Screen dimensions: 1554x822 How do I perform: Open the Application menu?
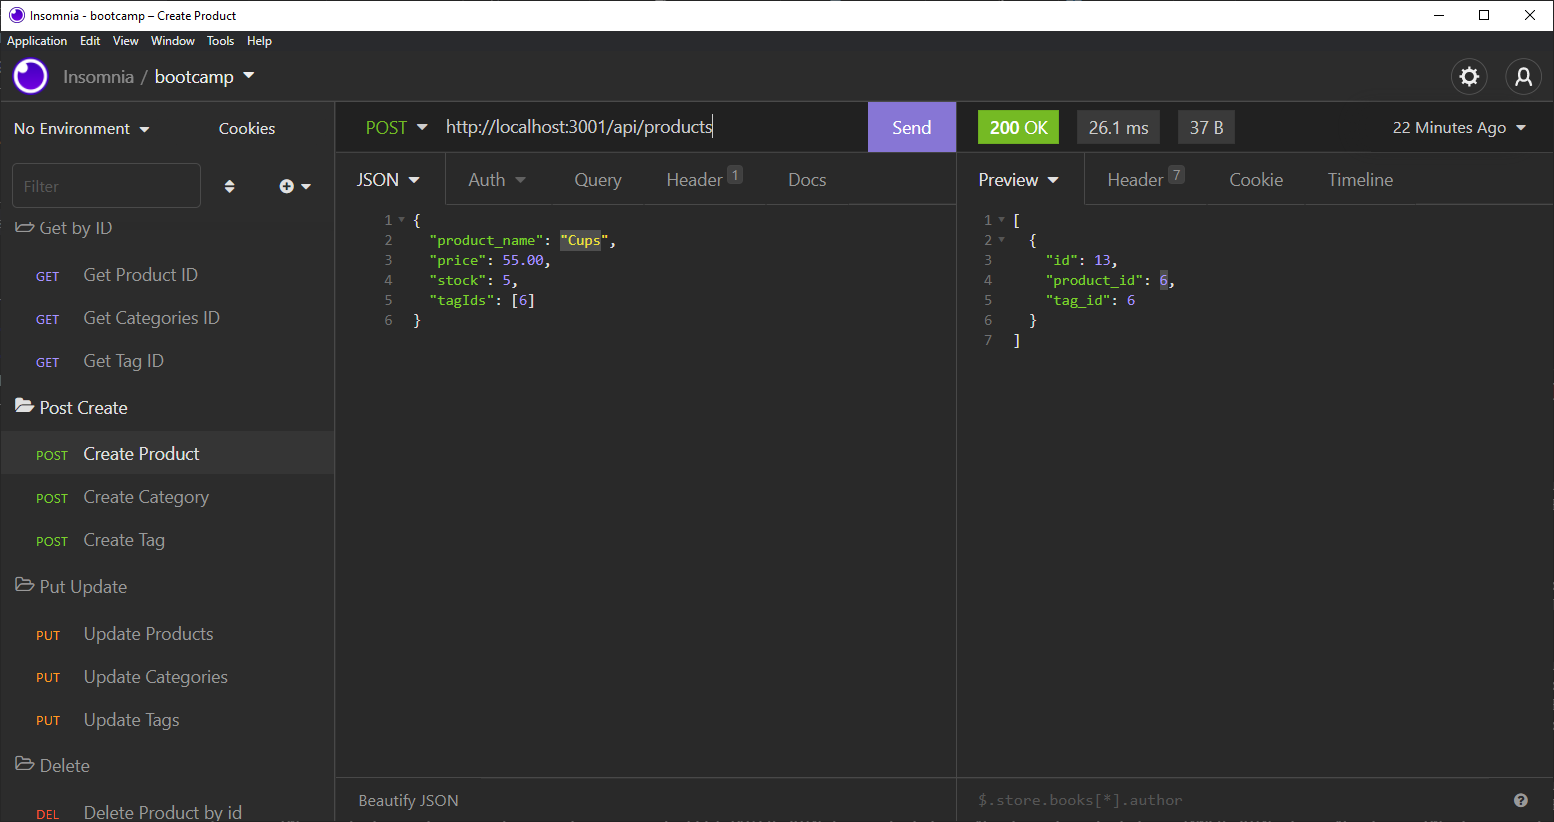37,41
